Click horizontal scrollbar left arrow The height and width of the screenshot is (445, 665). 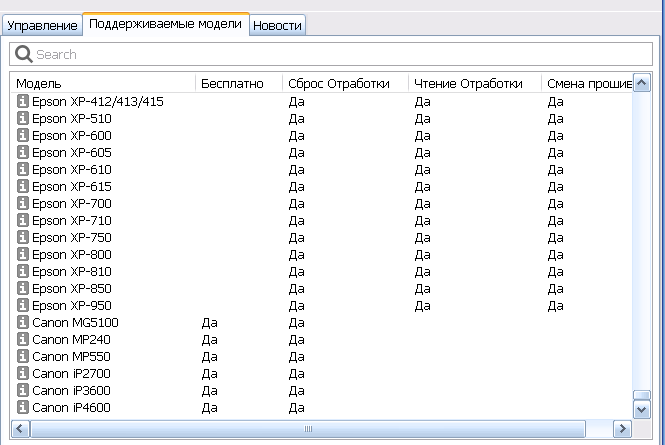point(20,429)
